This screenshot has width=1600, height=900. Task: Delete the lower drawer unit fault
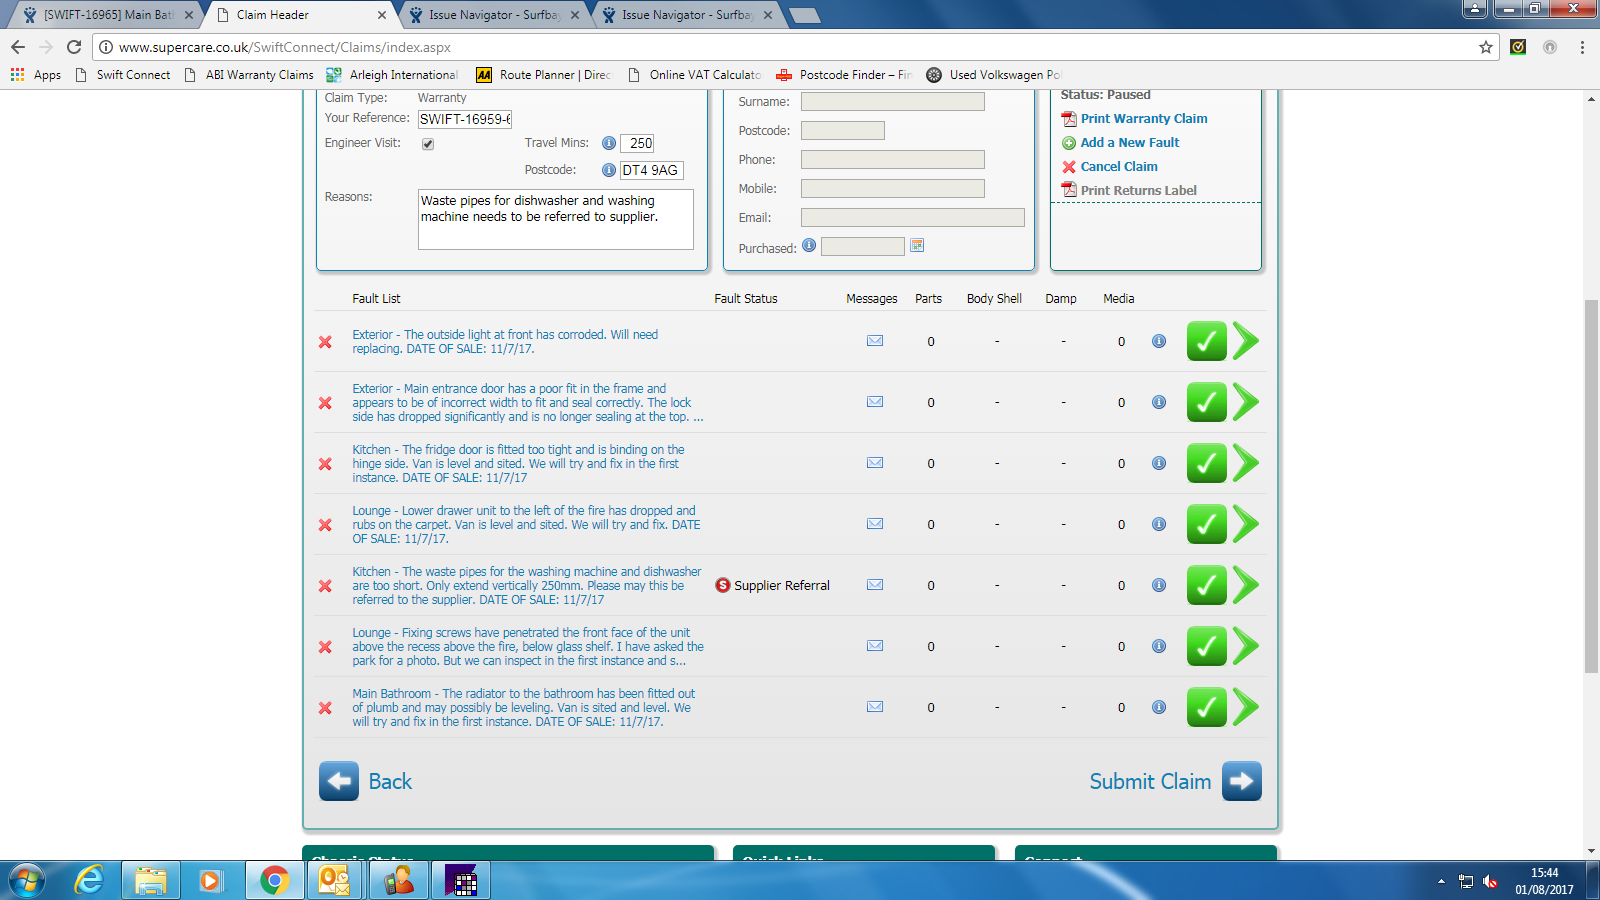325,525
